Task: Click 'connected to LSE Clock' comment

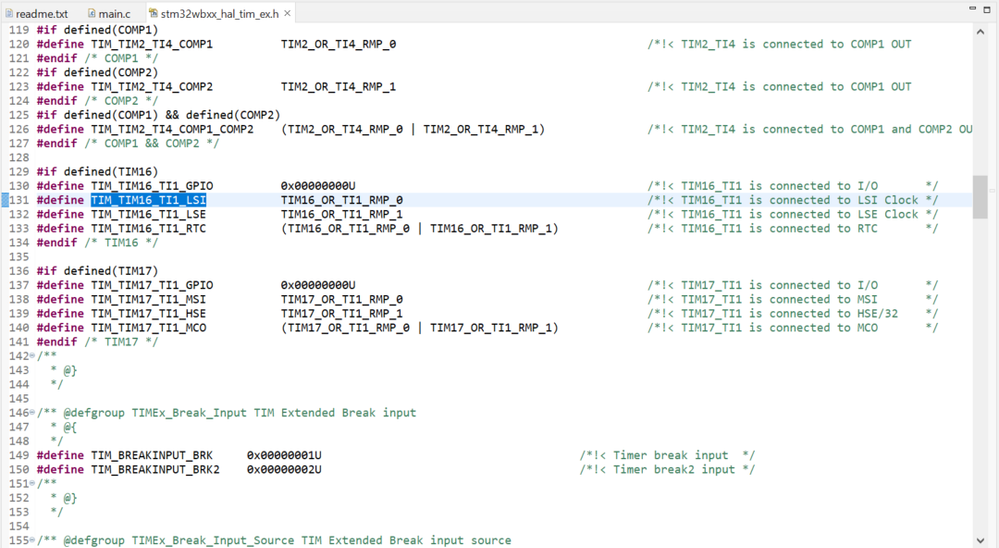Action: pos(844,214)
